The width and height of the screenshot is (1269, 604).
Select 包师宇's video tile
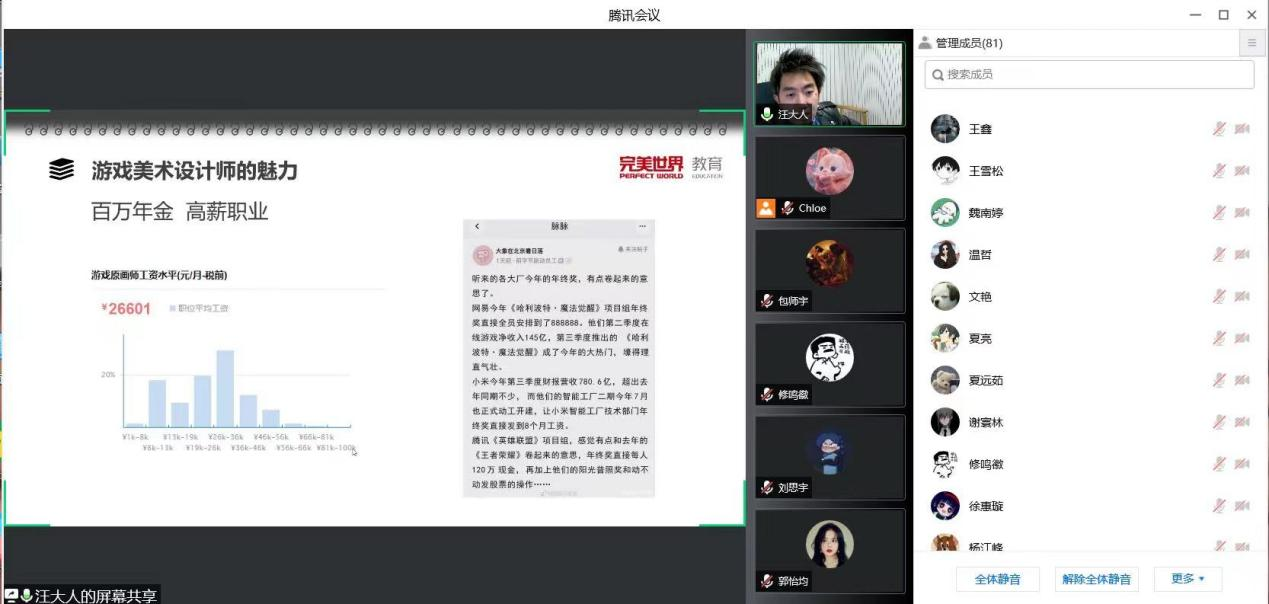click(829, 270)
